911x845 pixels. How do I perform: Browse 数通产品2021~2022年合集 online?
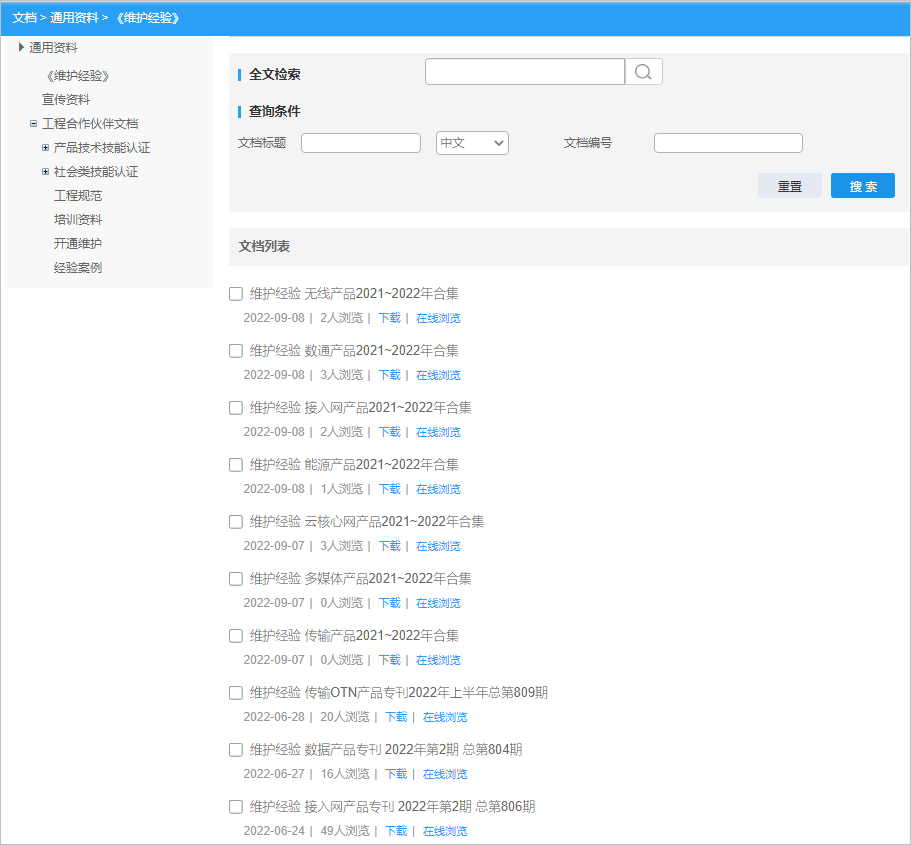pos(438,375)
